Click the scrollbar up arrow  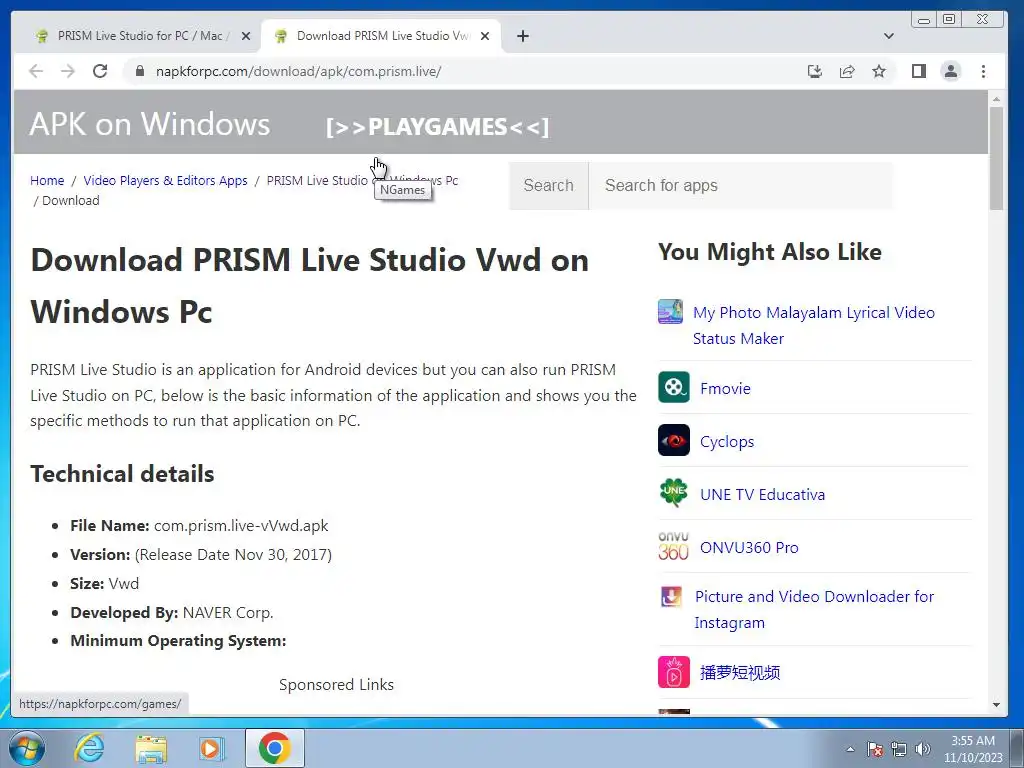[x=996, y=99]
